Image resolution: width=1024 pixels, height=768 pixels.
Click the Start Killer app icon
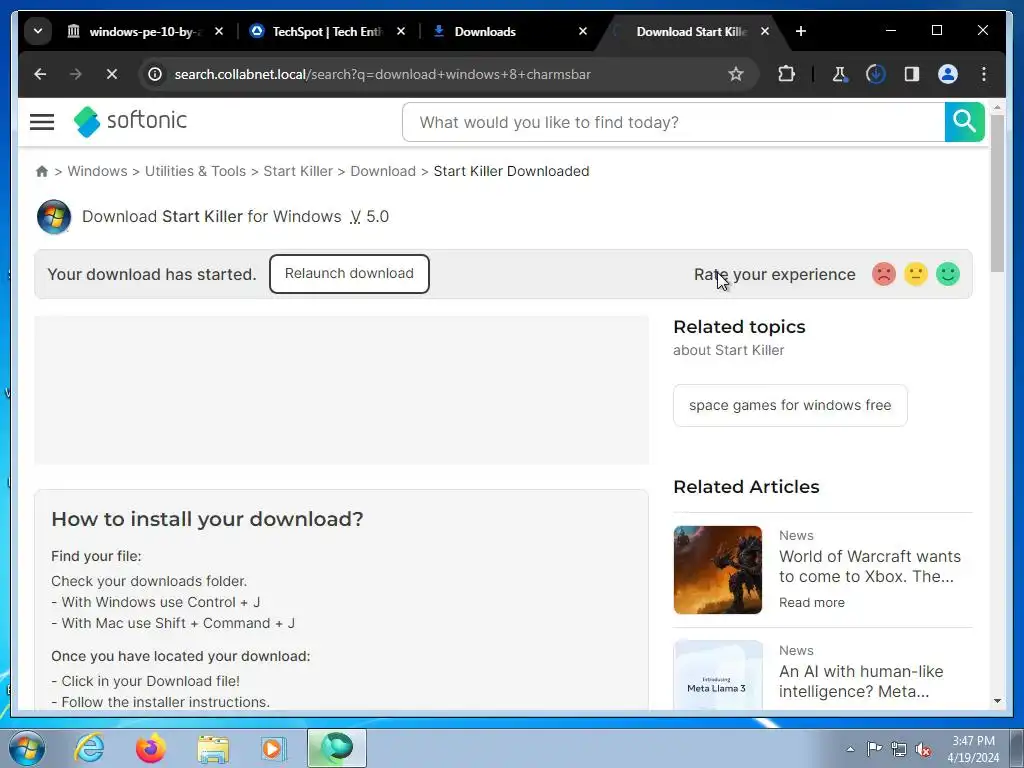54,217
